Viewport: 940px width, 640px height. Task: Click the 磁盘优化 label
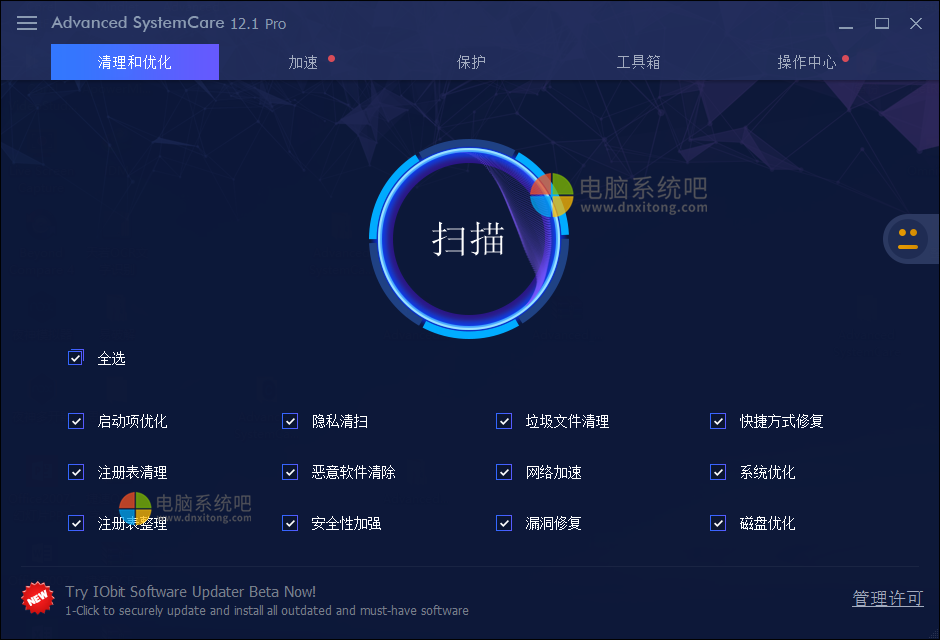coord(767,523)
